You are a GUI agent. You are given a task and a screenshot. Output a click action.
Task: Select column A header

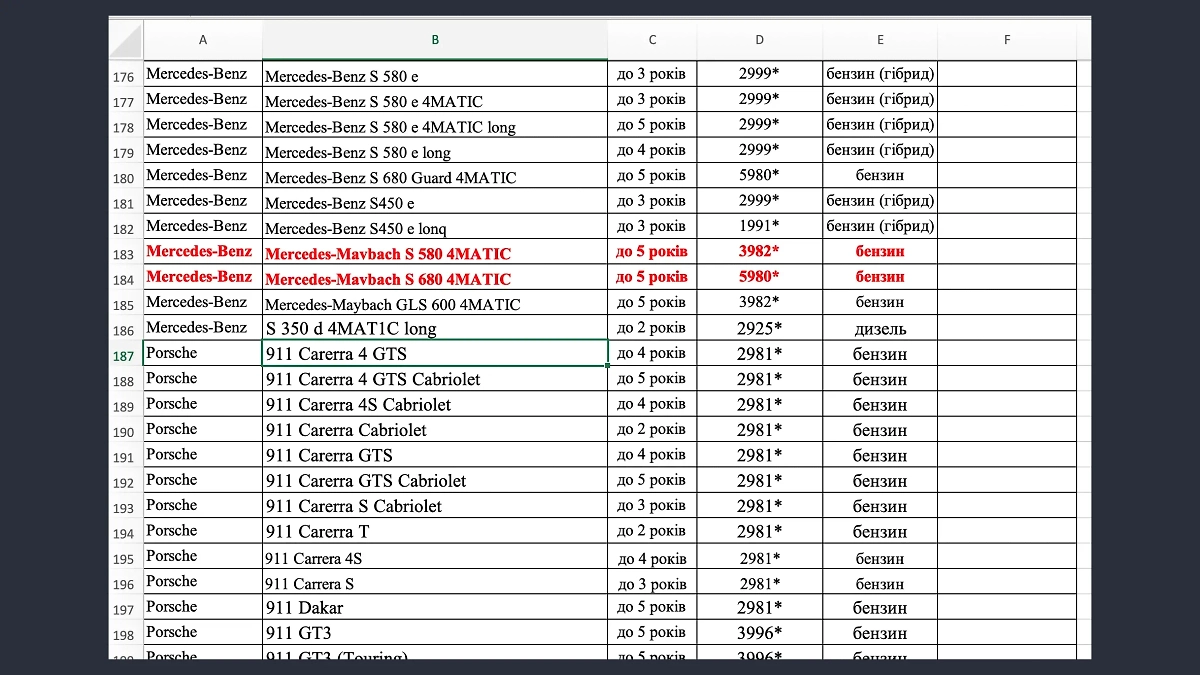(x=203, y=40)
